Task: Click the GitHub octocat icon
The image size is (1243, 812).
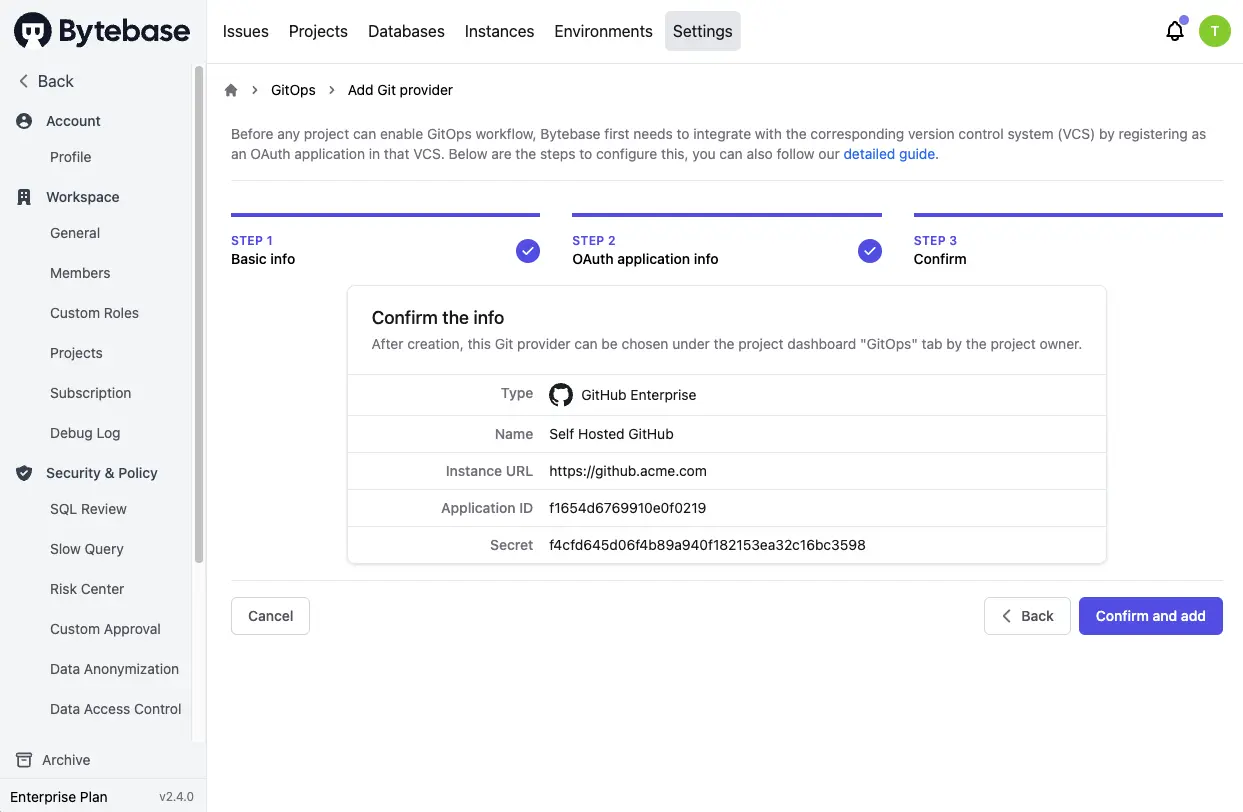Action: (x=561, y=395)
